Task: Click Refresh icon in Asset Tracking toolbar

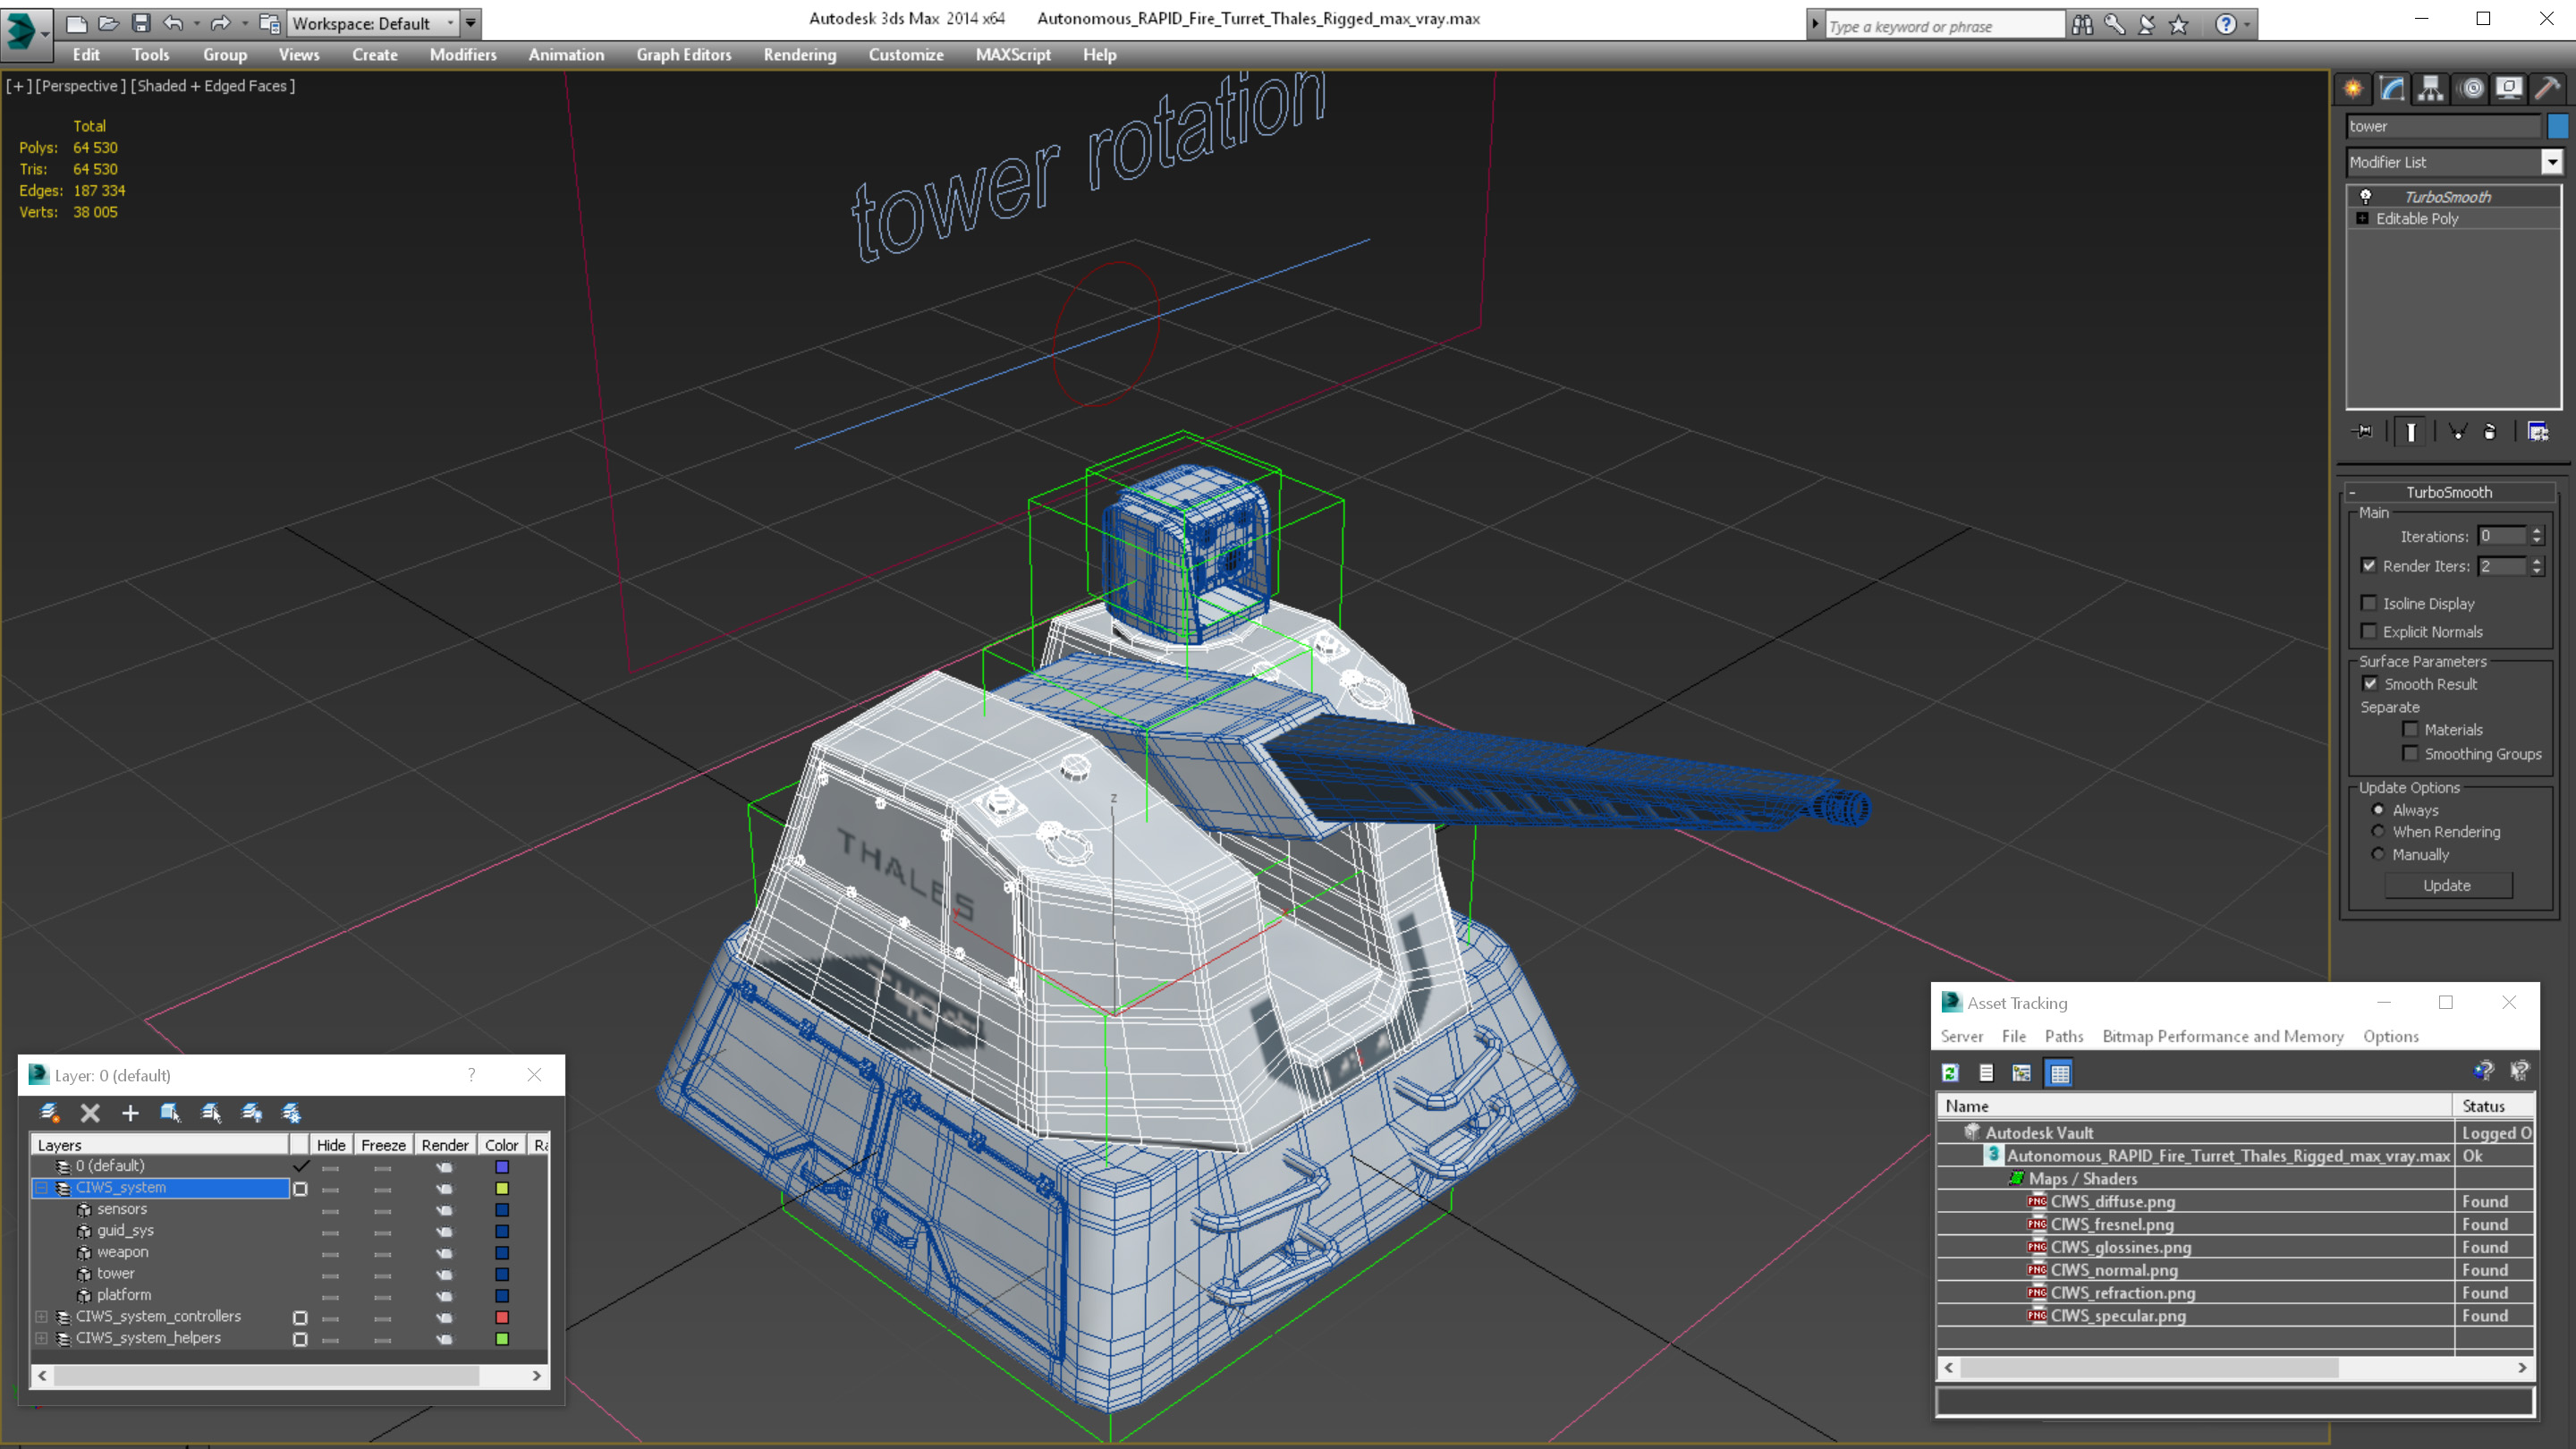Action: 1950,1072
